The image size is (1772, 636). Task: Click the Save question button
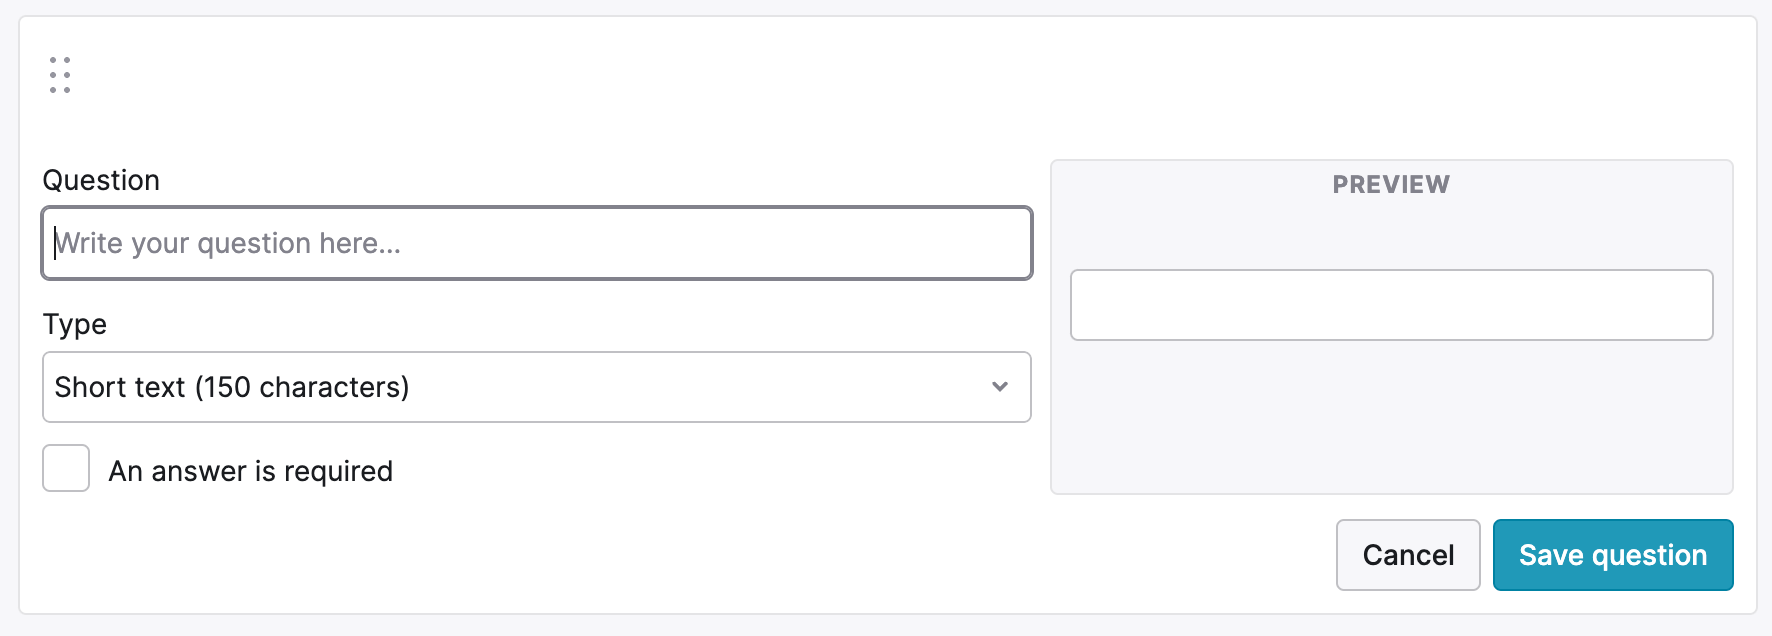(1612, 555)
